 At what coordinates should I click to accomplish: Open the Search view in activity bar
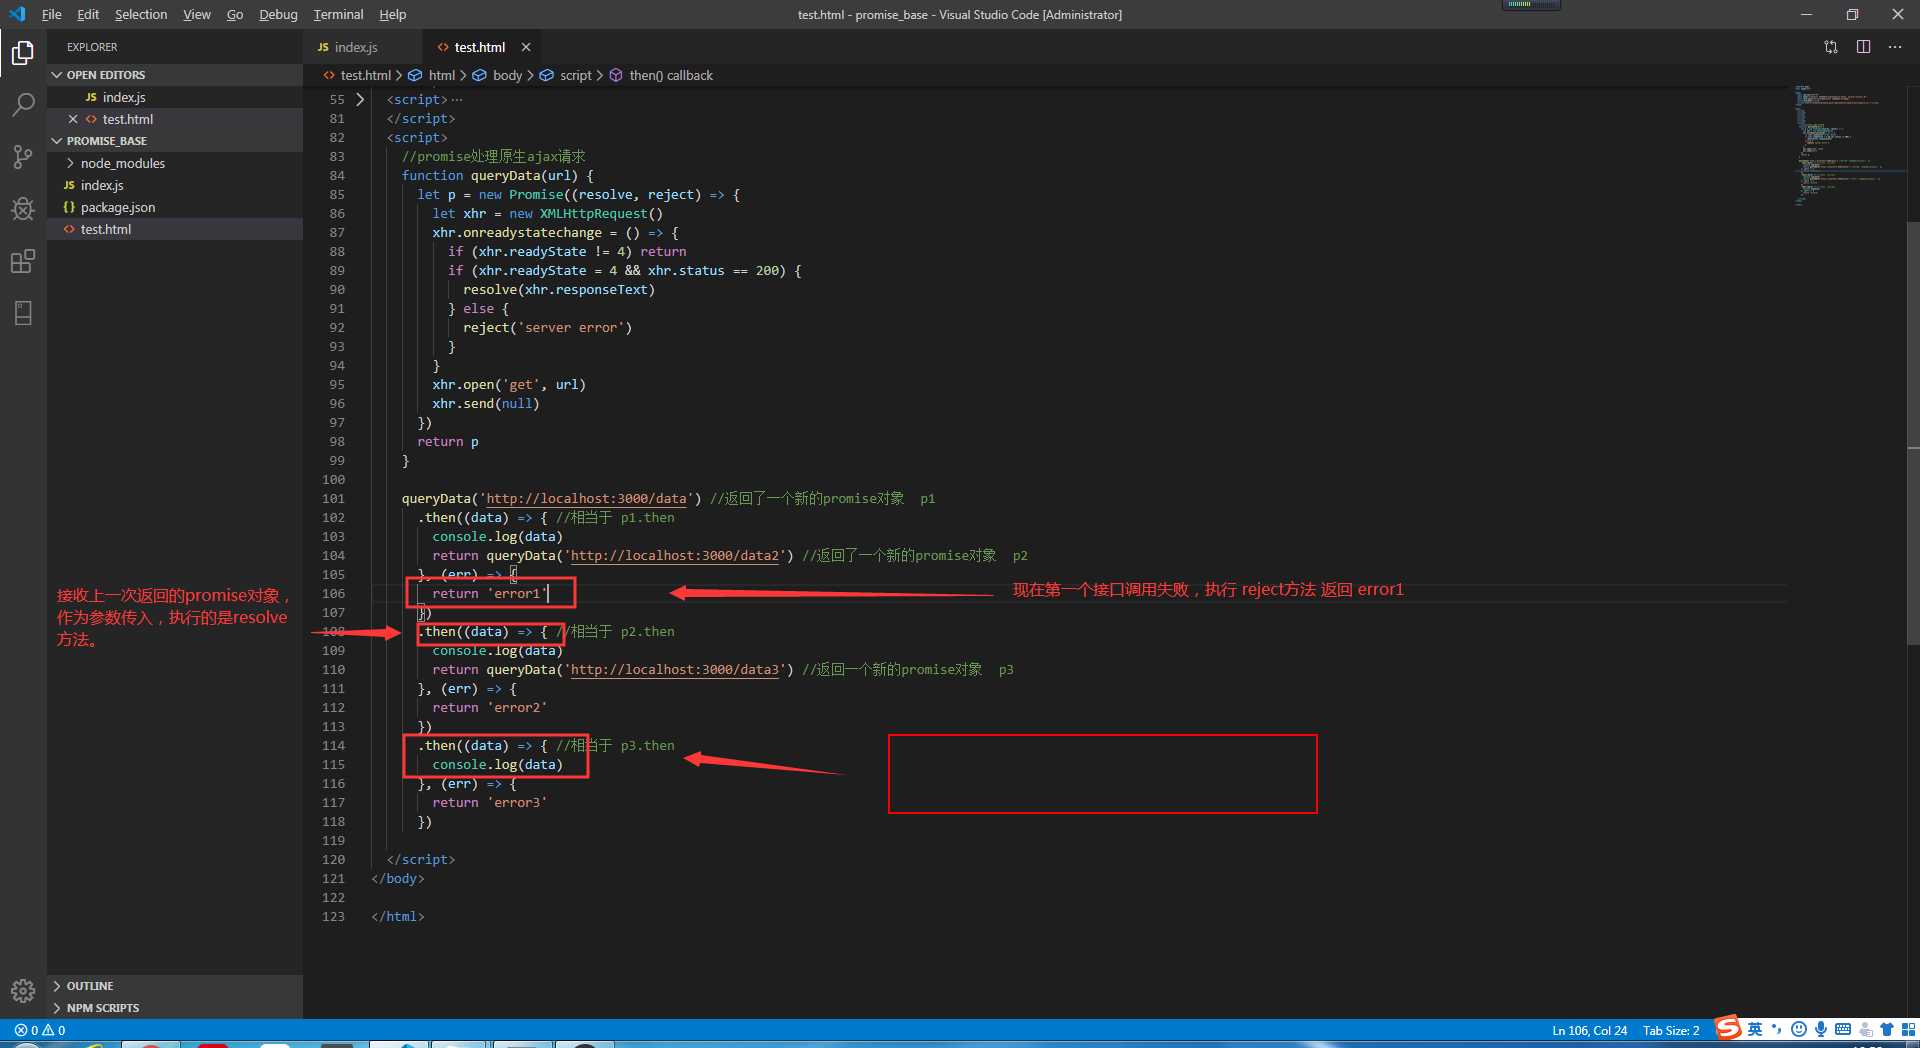point(23,105)
